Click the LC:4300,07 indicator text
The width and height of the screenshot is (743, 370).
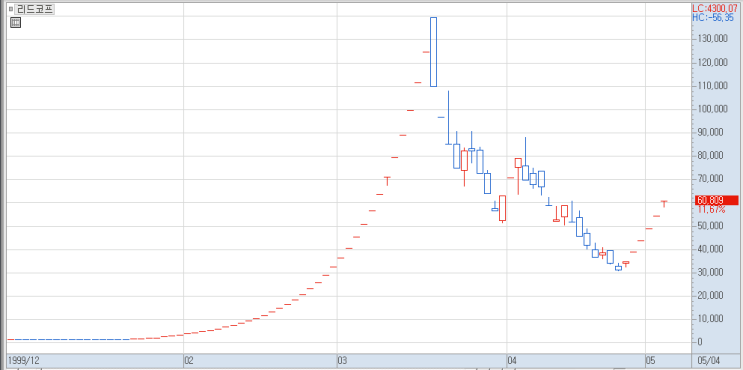[716, 8]
